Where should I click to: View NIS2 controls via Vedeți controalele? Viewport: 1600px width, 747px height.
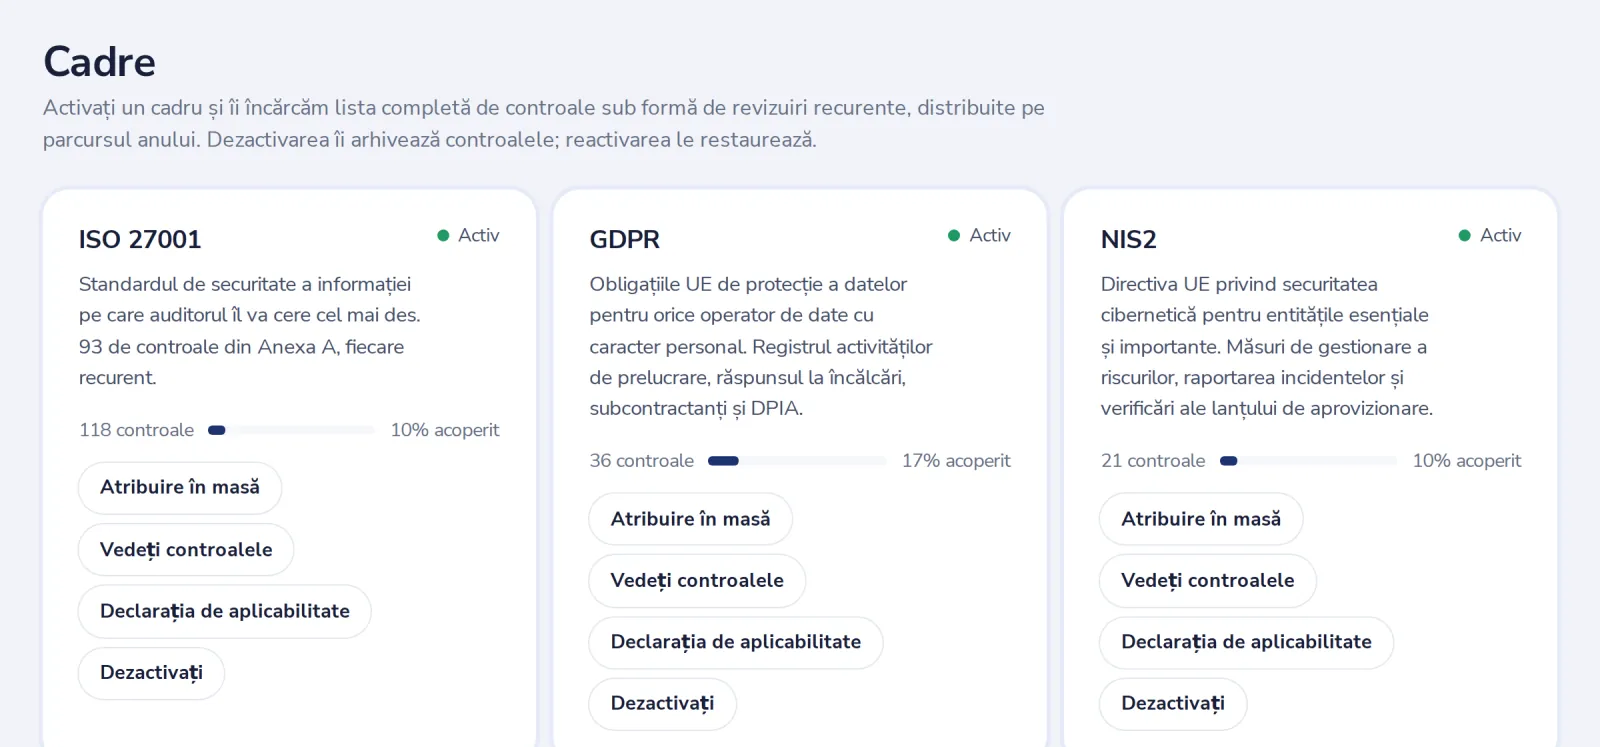[x=1208, y=581]
